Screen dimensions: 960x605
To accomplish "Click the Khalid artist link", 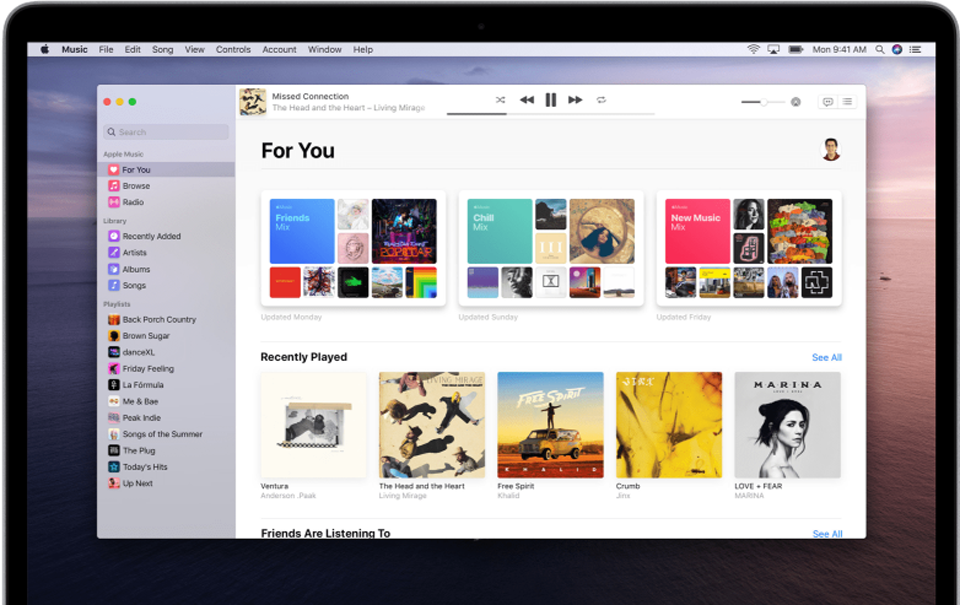I will (508, 495).
